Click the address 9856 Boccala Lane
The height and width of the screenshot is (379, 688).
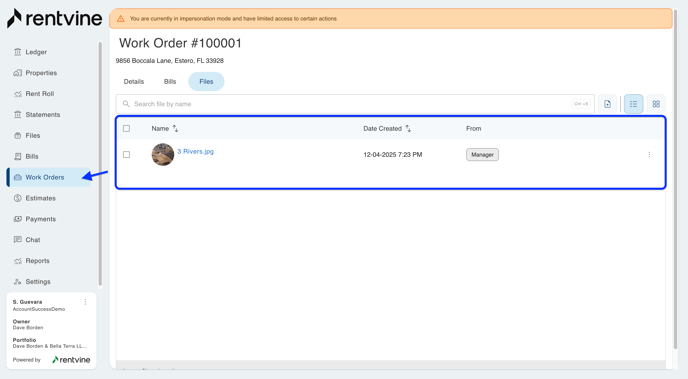coord(169,61)
